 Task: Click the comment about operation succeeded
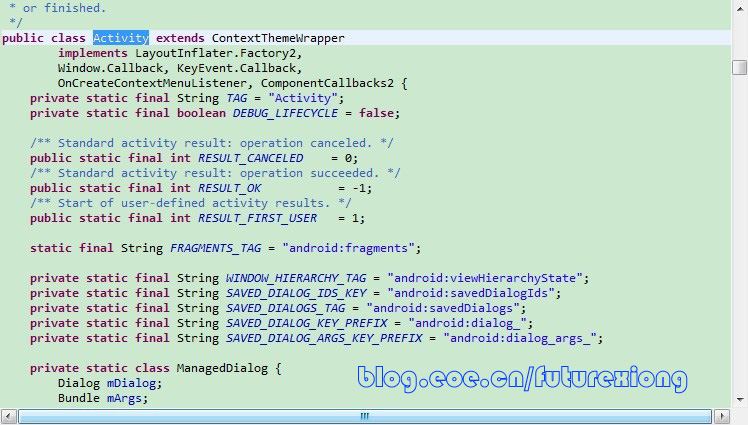coord(215,173)
